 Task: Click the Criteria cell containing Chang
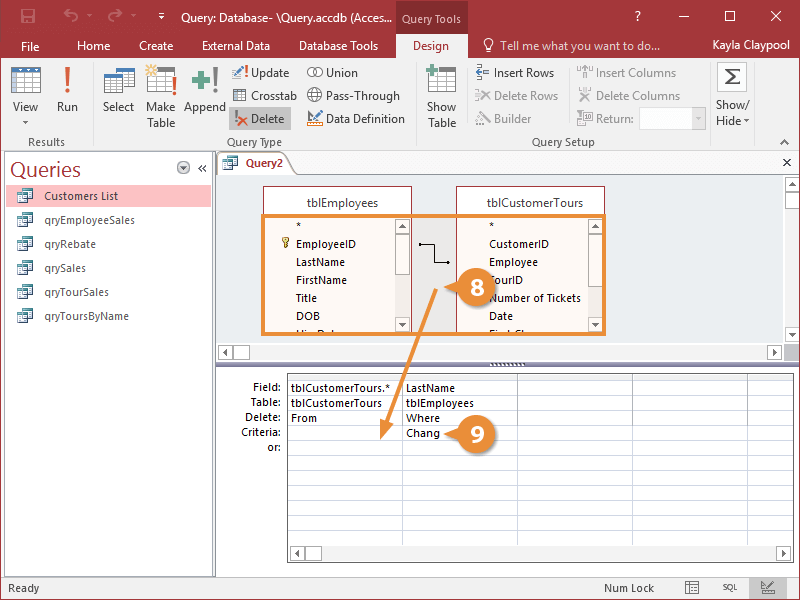tap(425, 433)
